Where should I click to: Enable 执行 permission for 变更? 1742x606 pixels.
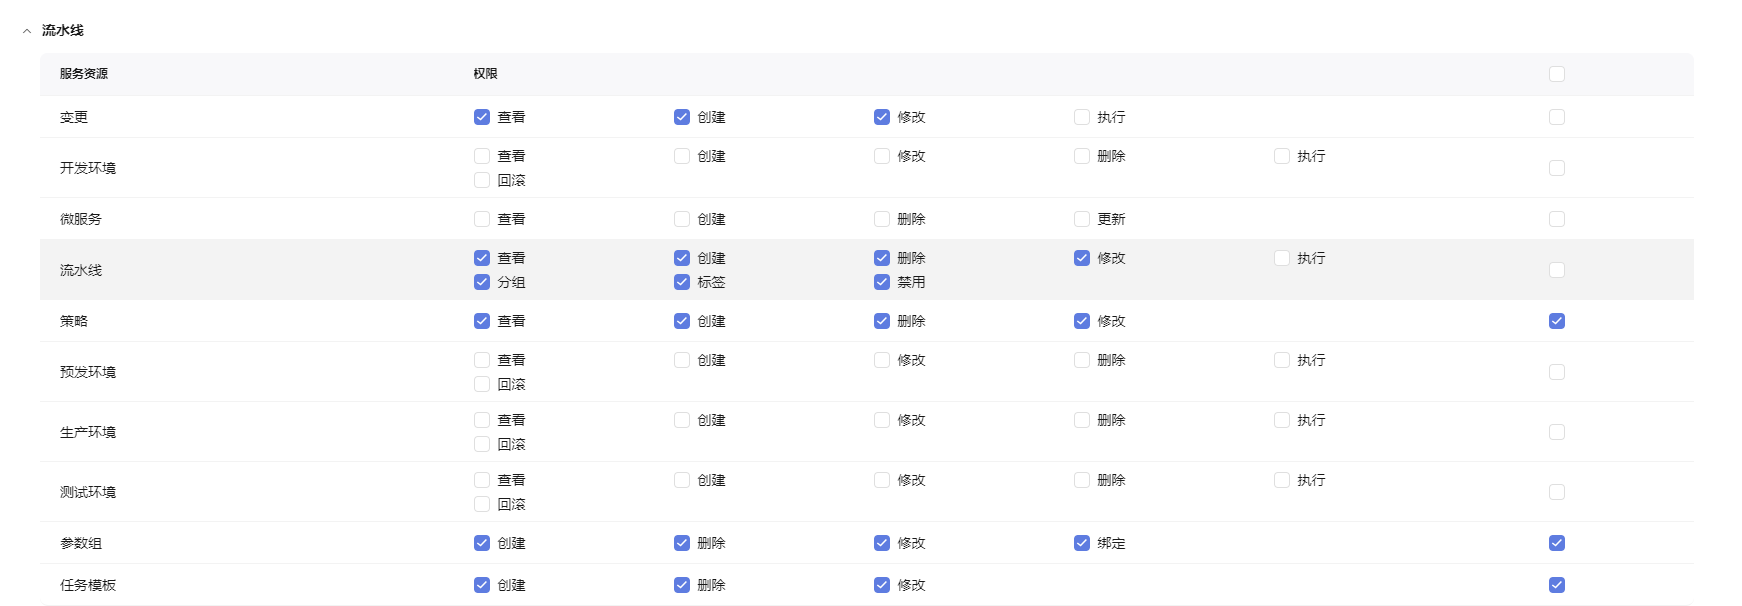(1082, 117)
